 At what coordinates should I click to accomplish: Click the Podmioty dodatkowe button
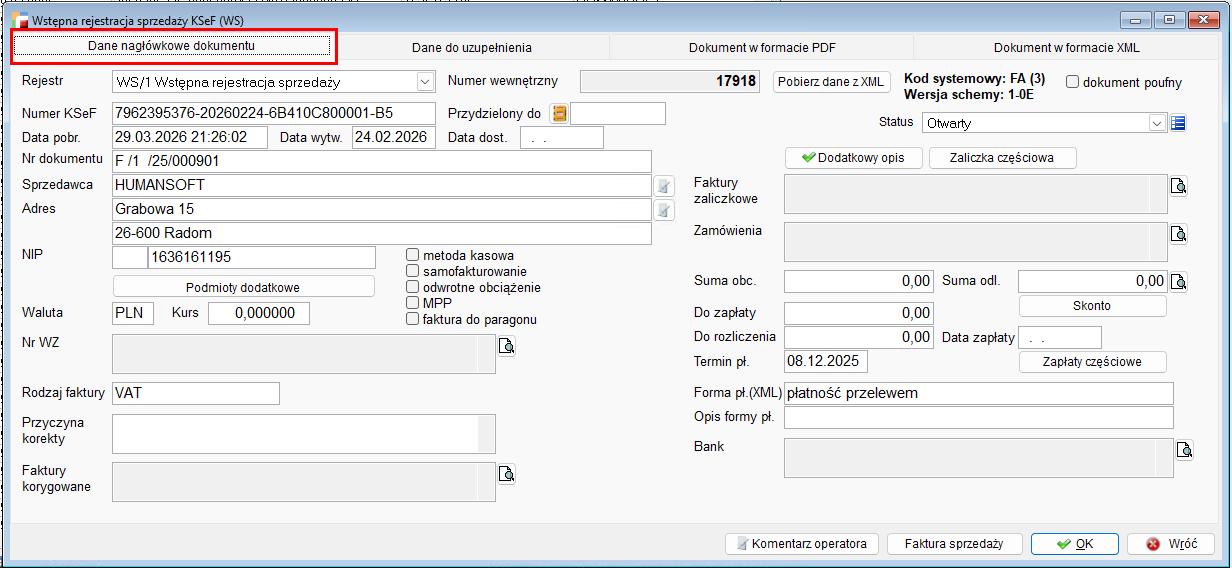[x=243, y=287]
